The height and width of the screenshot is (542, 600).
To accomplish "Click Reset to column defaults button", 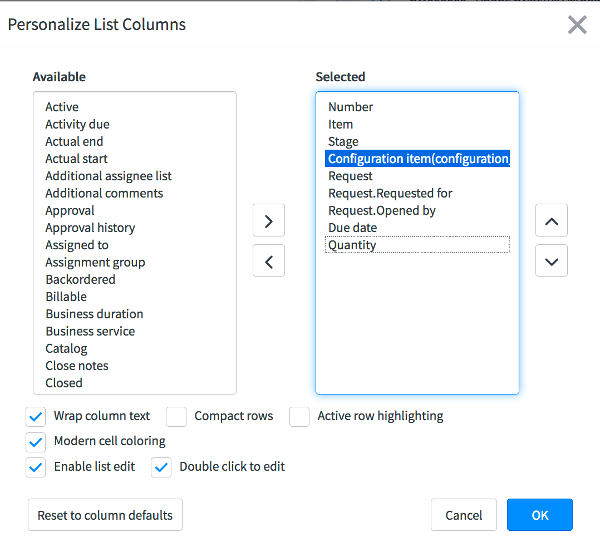I will pos(105,515).
